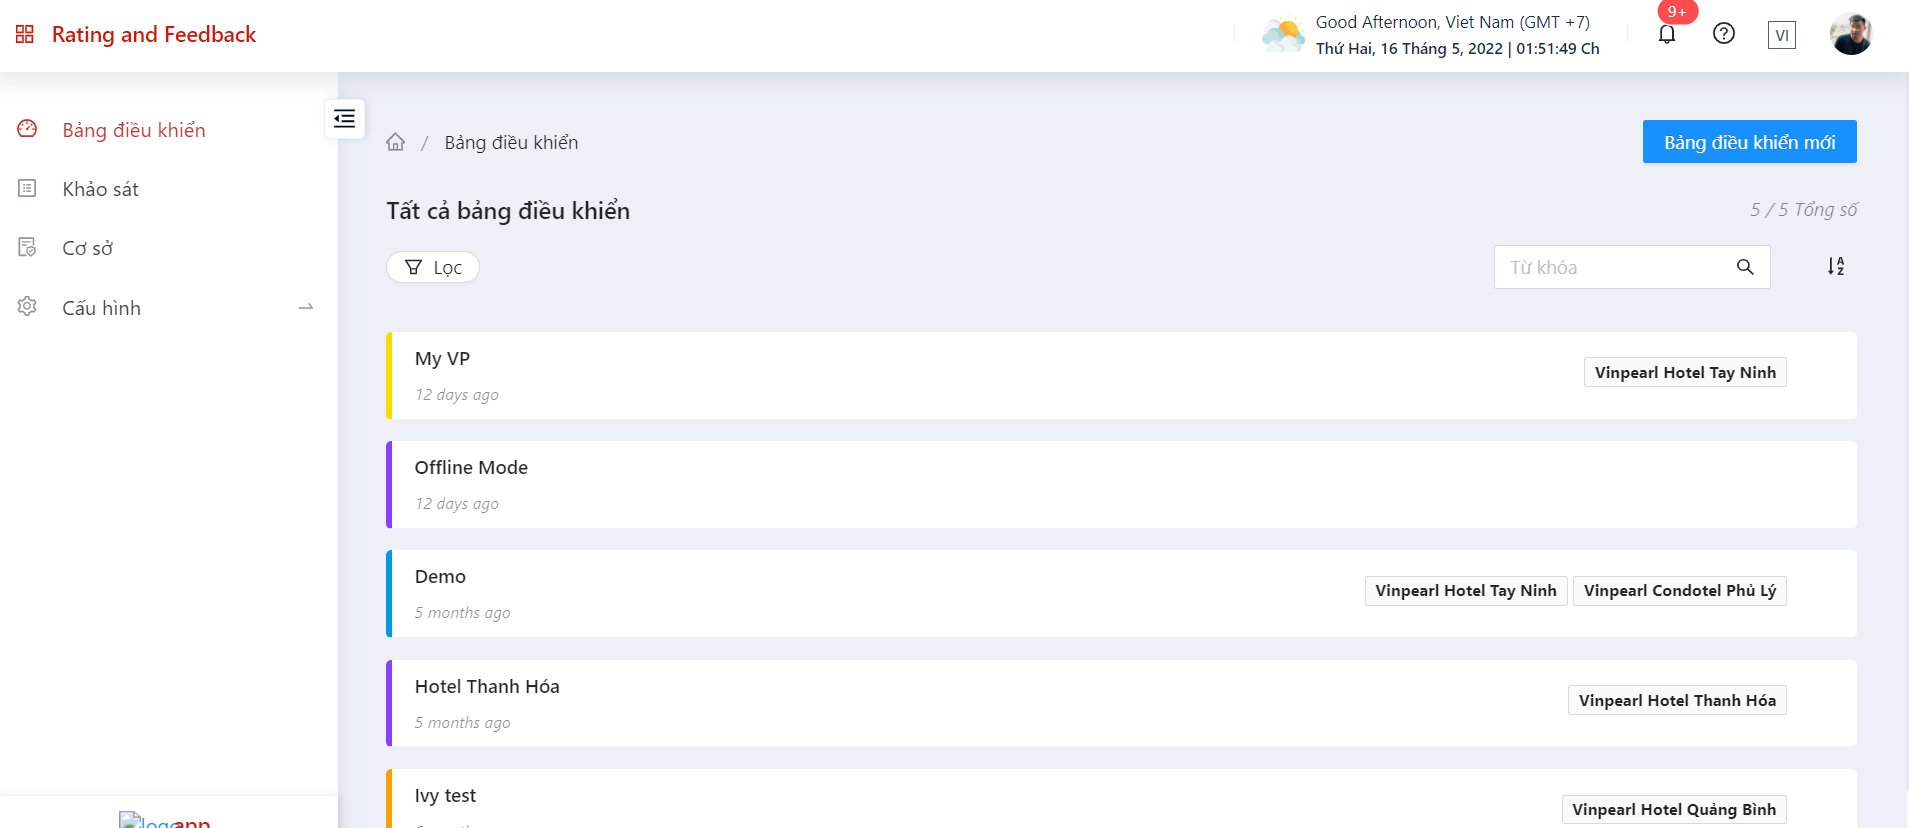The image size is (1909, 828).
Task: Click the Từ khóa search field
Action: click(1615, 267)
